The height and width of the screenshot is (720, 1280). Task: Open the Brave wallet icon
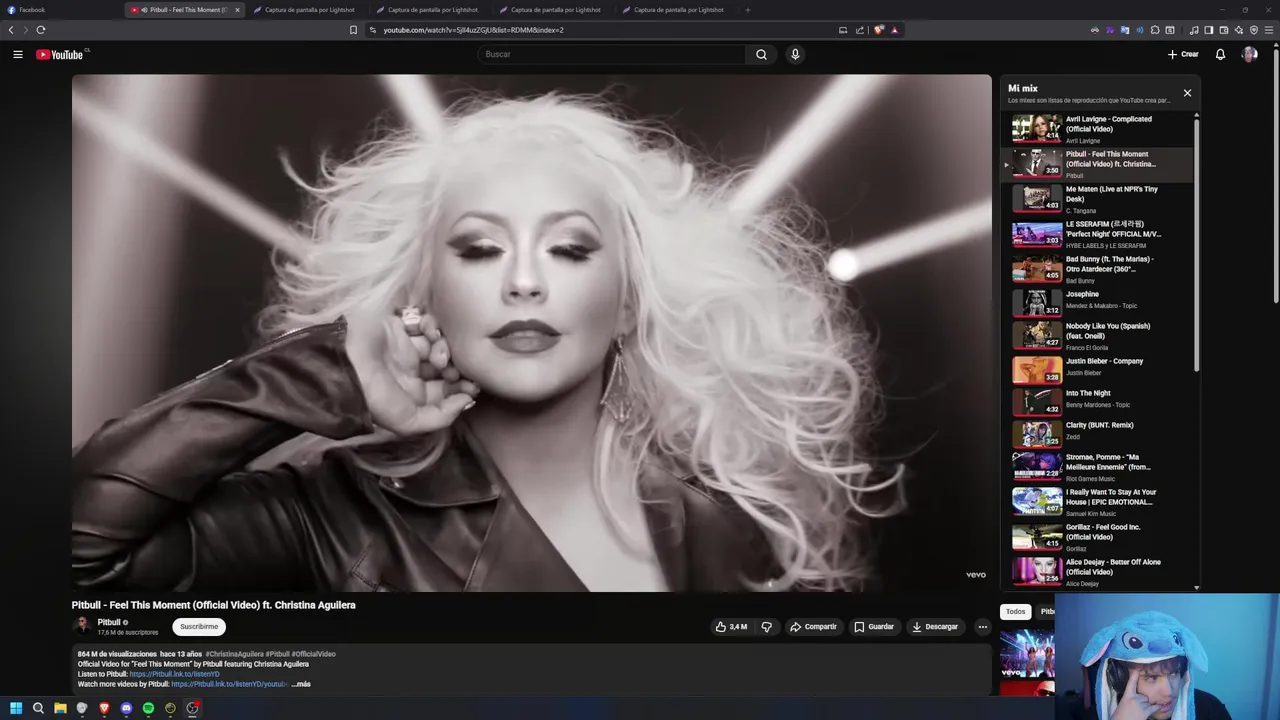tap(1223, 30)
